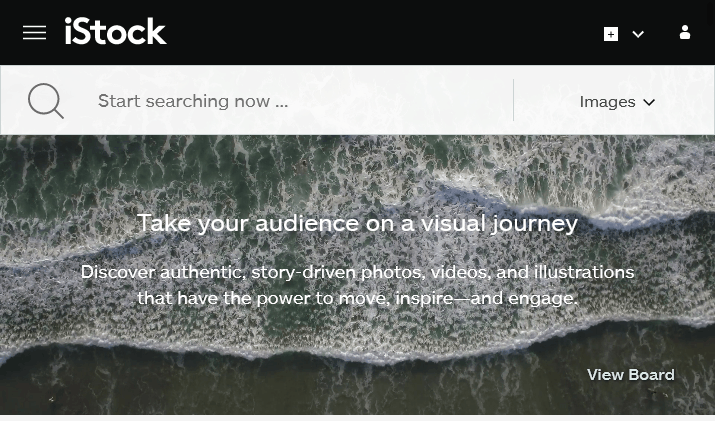This screenshot has width=715, height=421.
Task: Click empty space in the black header bar
Action: click(x=383, y=32)
